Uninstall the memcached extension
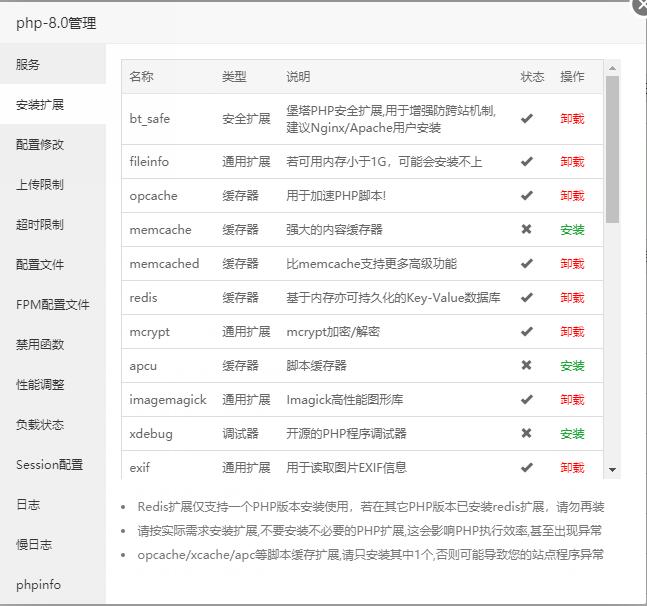This screenshot has height=606, width=647. (x=572, y=263)
